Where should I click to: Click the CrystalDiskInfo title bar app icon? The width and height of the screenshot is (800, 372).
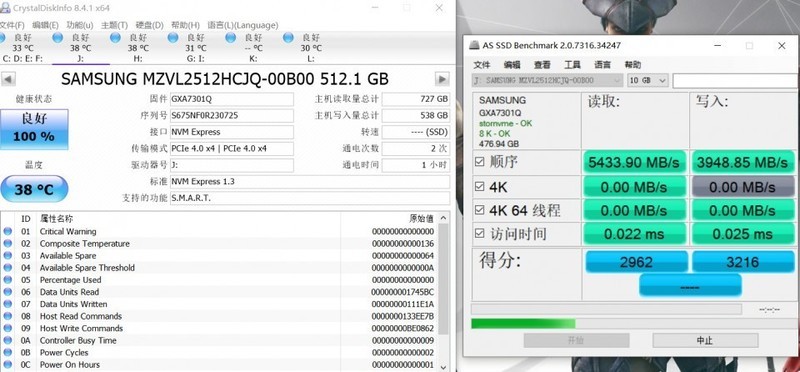coord(4,8)
